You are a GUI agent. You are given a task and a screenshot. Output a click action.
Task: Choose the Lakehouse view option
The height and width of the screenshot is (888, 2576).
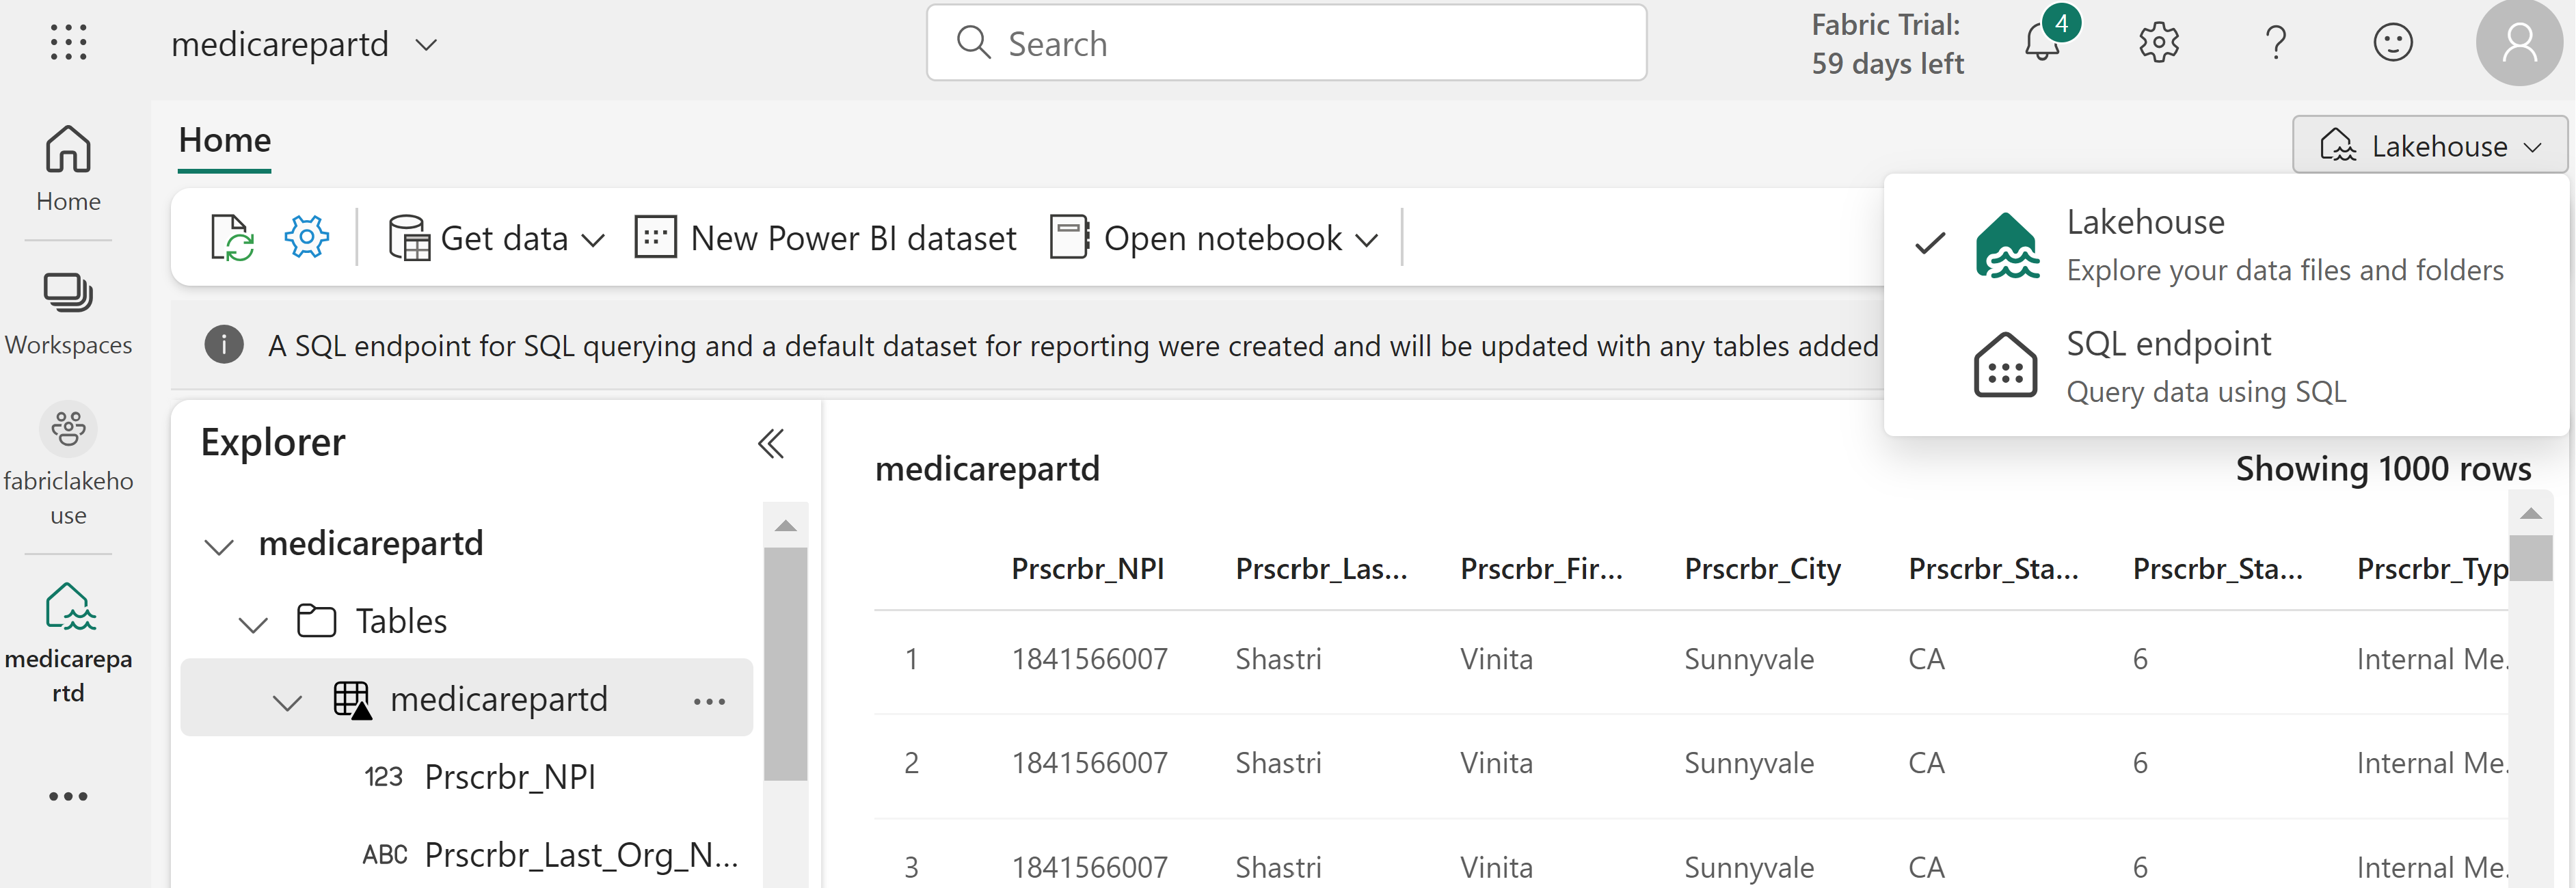pos(2226,245)
